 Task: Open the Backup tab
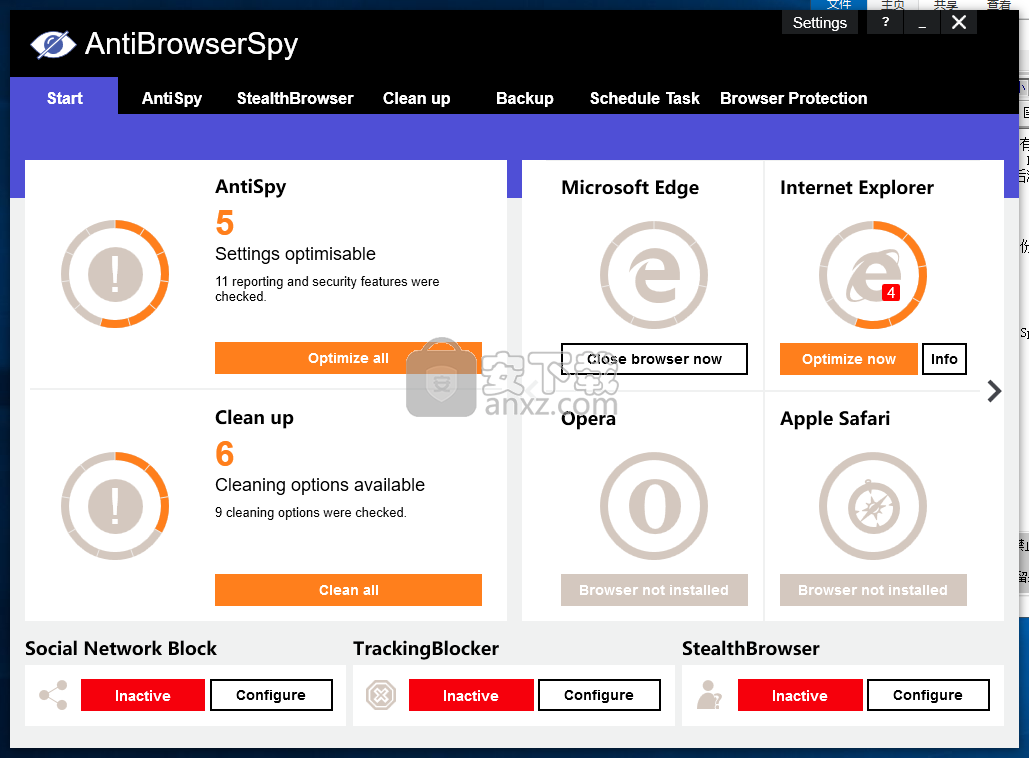(524, 98)
